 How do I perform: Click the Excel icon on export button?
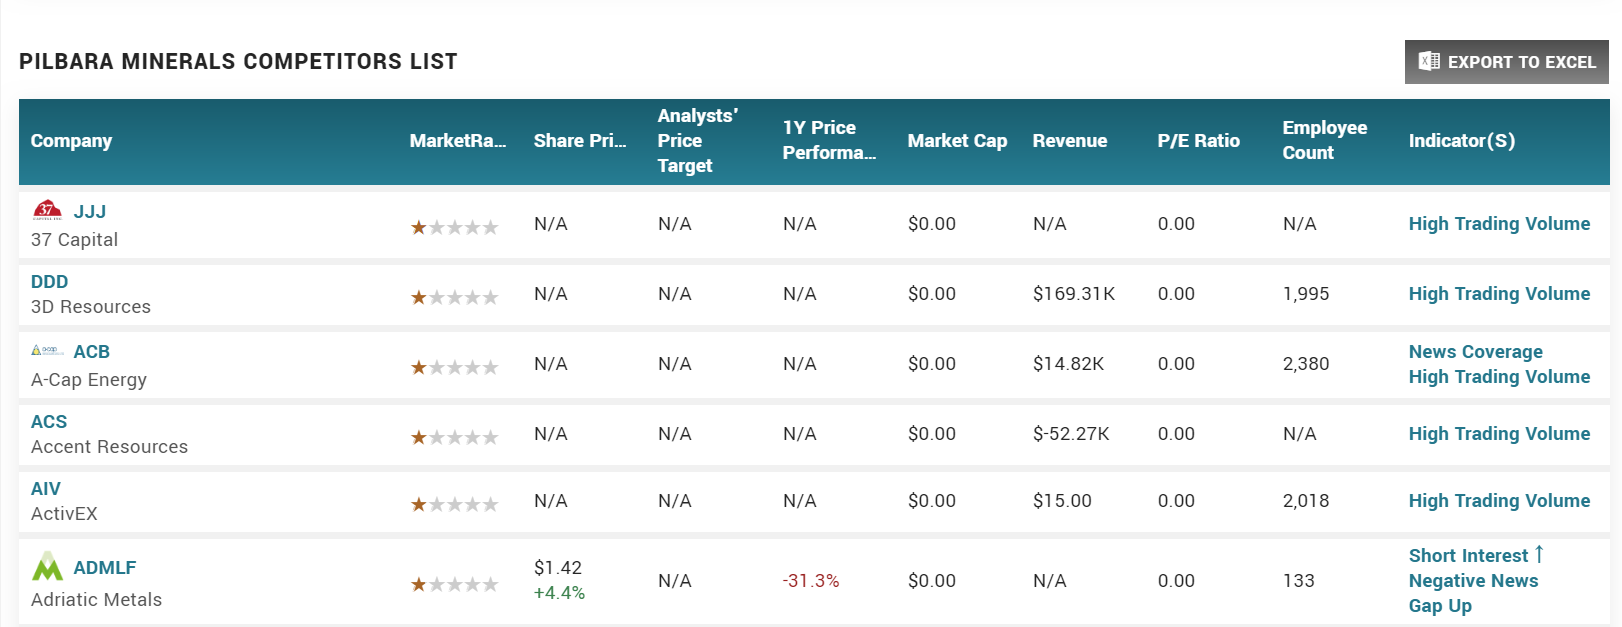(x=1430, y=62)
